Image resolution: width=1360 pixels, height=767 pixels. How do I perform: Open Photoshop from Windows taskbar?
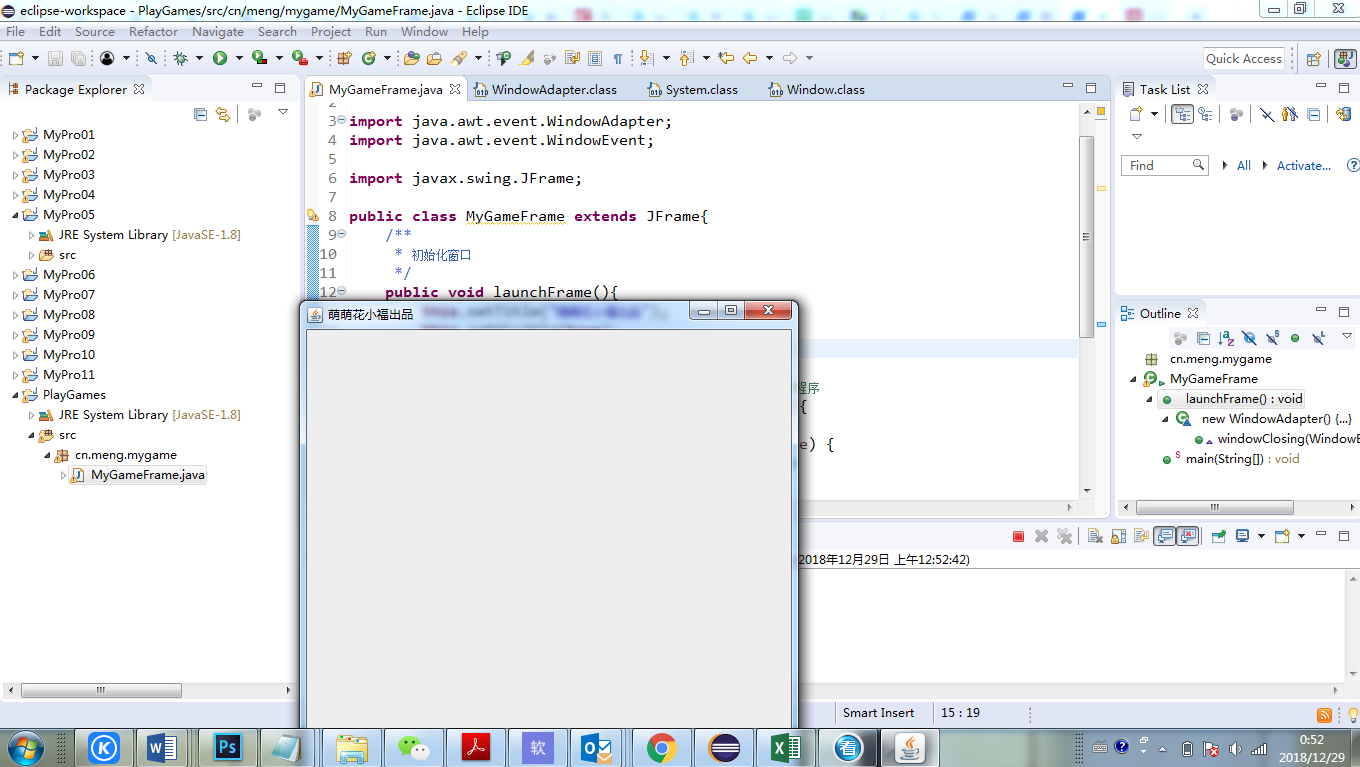(227, 747)
